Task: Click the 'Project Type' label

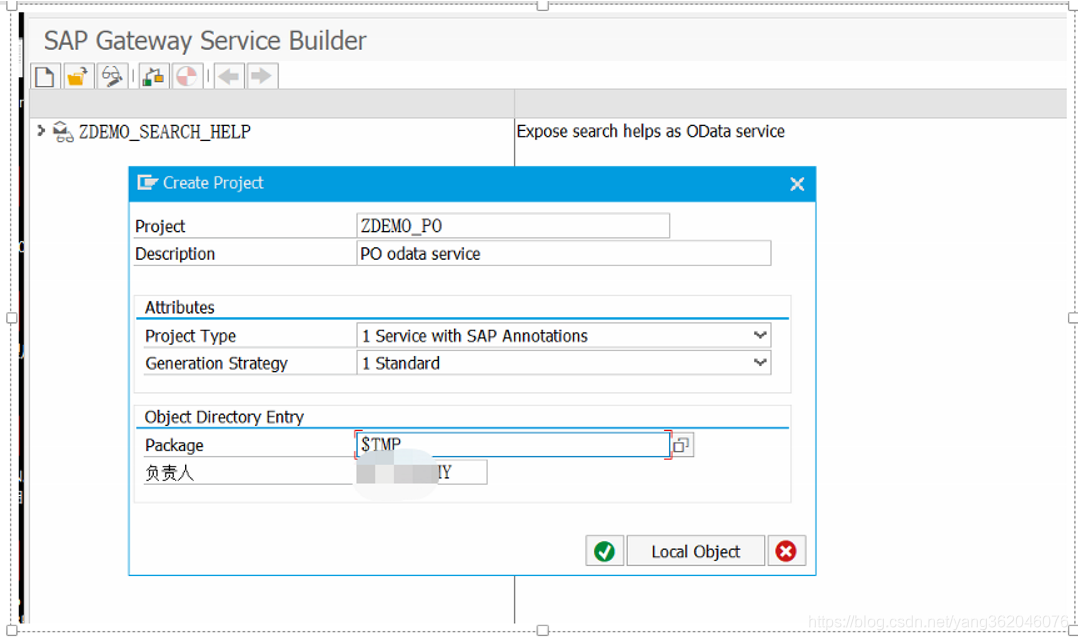Action: (190, 336)
